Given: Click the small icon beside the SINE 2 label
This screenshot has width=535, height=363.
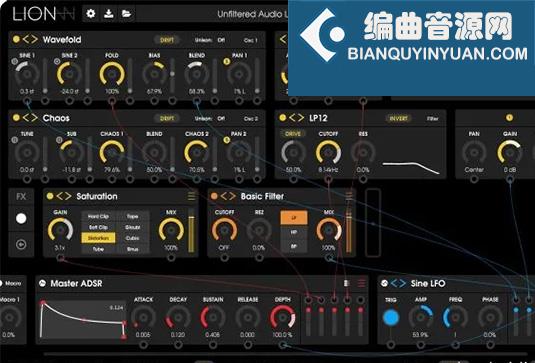Looking at the screenshot, I should pyautogui.click(x=57, y=61).
